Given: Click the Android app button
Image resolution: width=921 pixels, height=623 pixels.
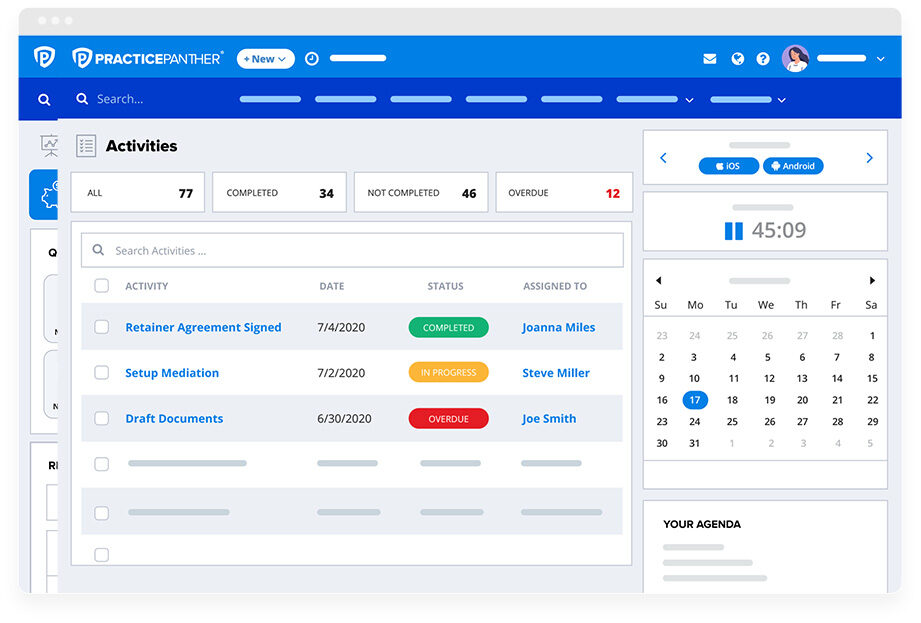Looking at the screenshot, I should click(x=793, y=166).
